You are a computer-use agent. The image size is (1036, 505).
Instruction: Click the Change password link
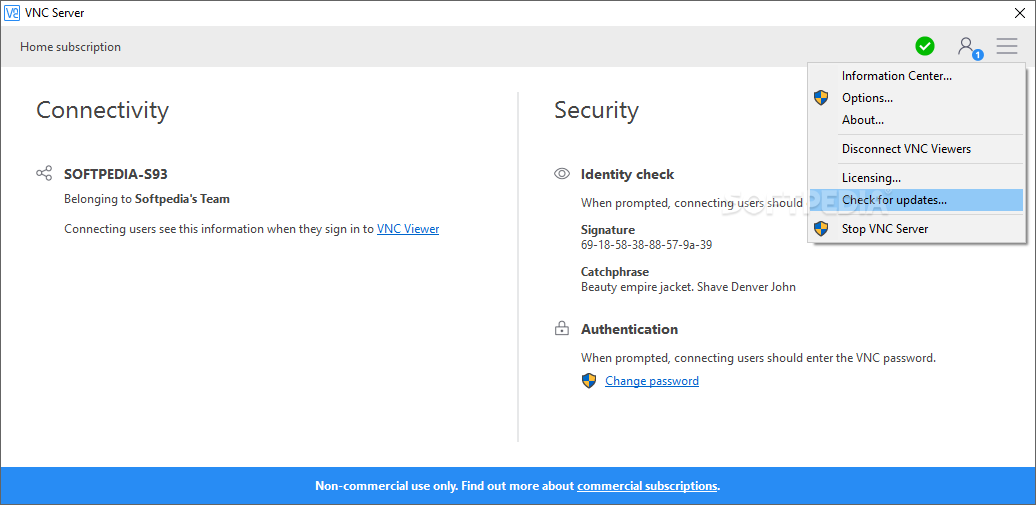pos(651,381)
